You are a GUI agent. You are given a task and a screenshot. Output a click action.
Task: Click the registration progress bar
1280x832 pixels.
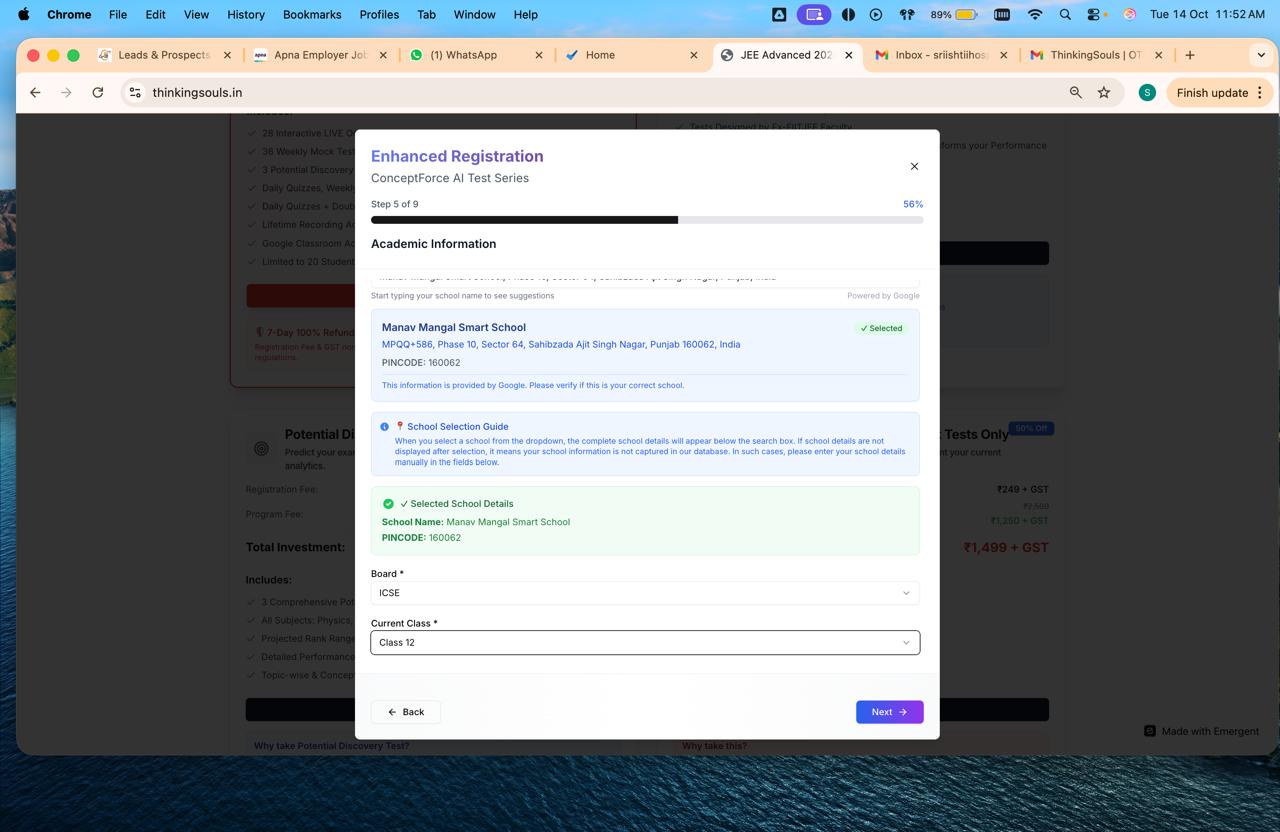click(x=646, y=220)
